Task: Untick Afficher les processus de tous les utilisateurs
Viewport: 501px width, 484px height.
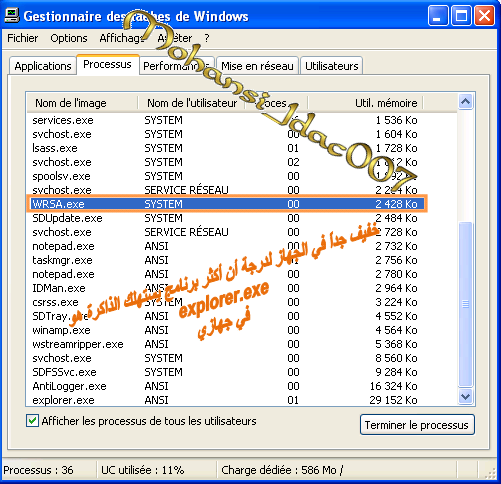Action: coord(32,421)
